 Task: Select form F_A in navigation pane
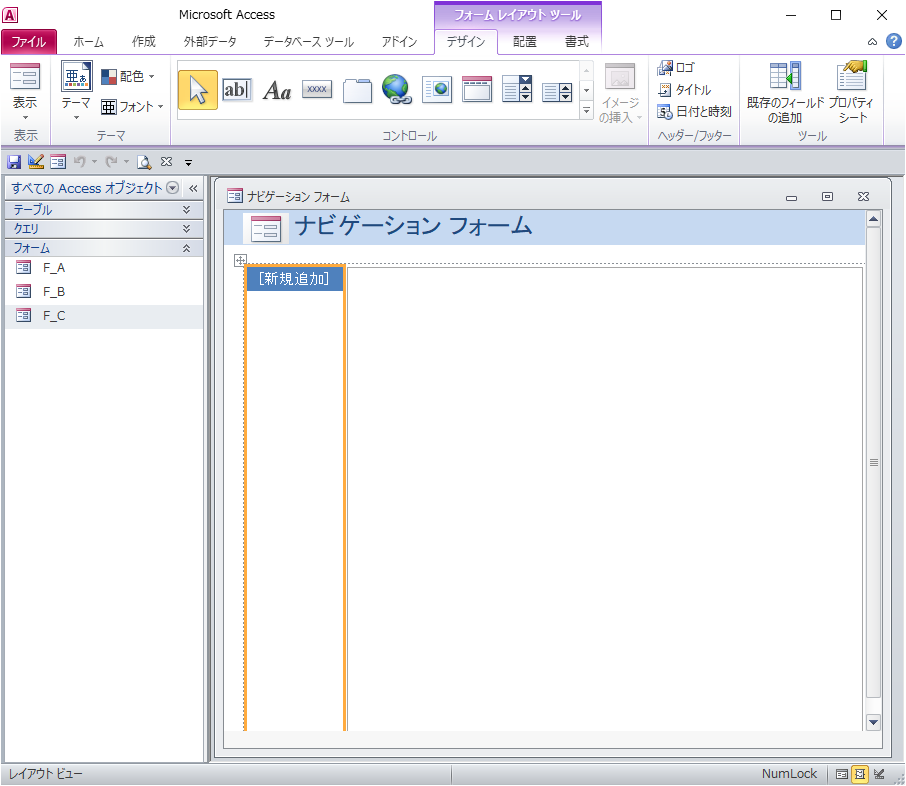104,268
